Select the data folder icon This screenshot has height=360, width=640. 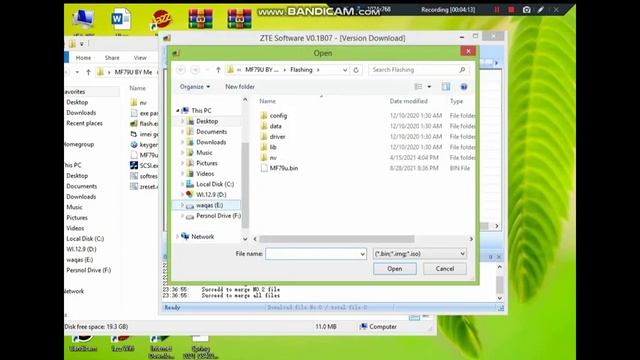point(264,126)
